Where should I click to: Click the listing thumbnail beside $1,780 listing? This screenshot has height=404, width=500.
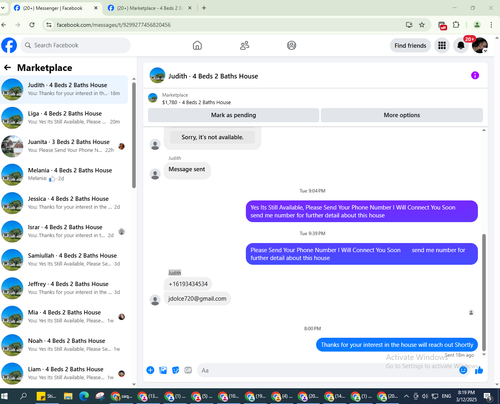[153, 98]
